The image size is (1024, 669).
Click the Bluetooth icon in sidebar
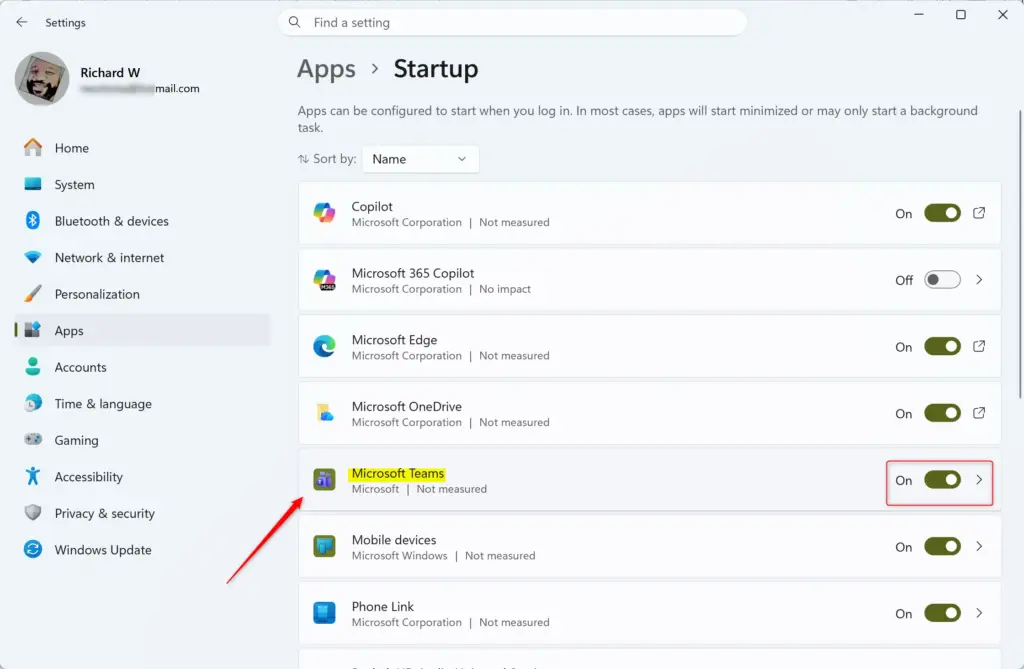click(33, 221)
